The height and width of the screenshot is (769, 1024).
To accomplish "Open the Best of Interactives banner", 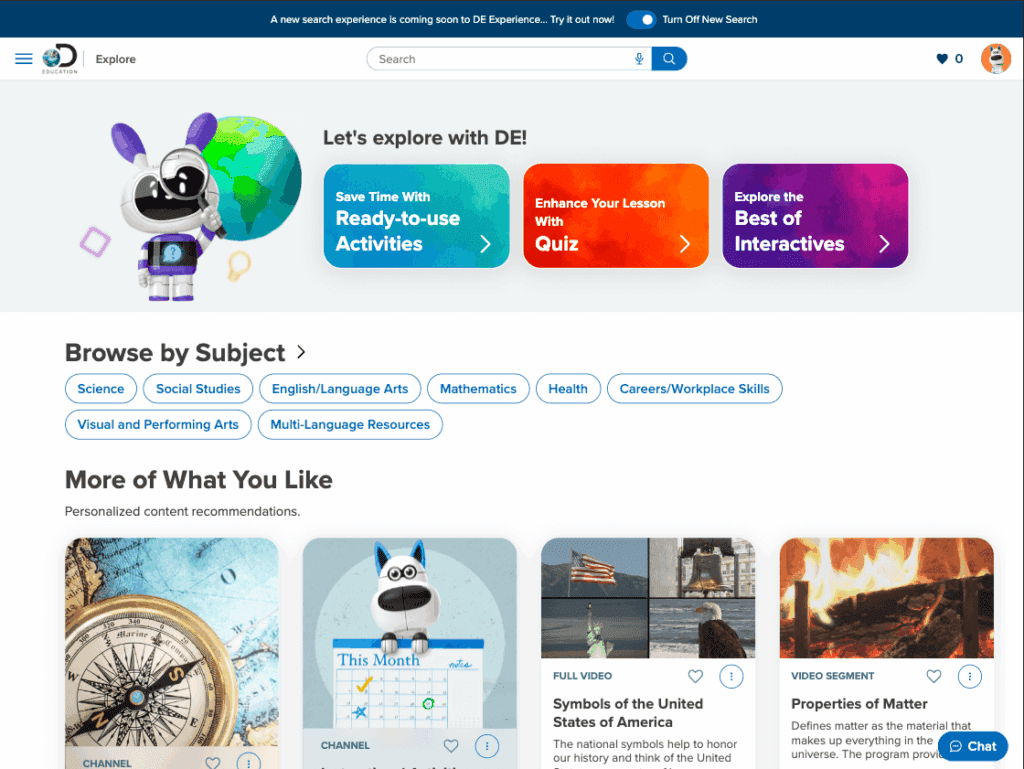I will pyautogui.click(x=815, y=216).
